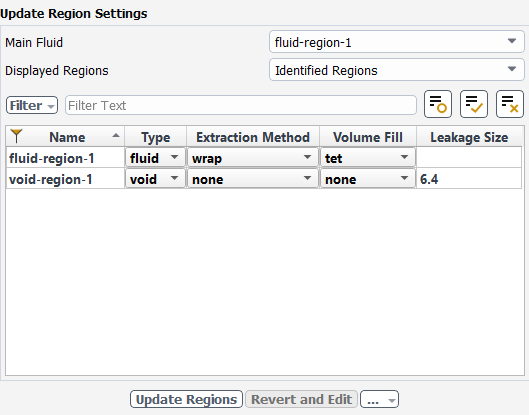Click the funnel icon in the Name header

(16, 136)
